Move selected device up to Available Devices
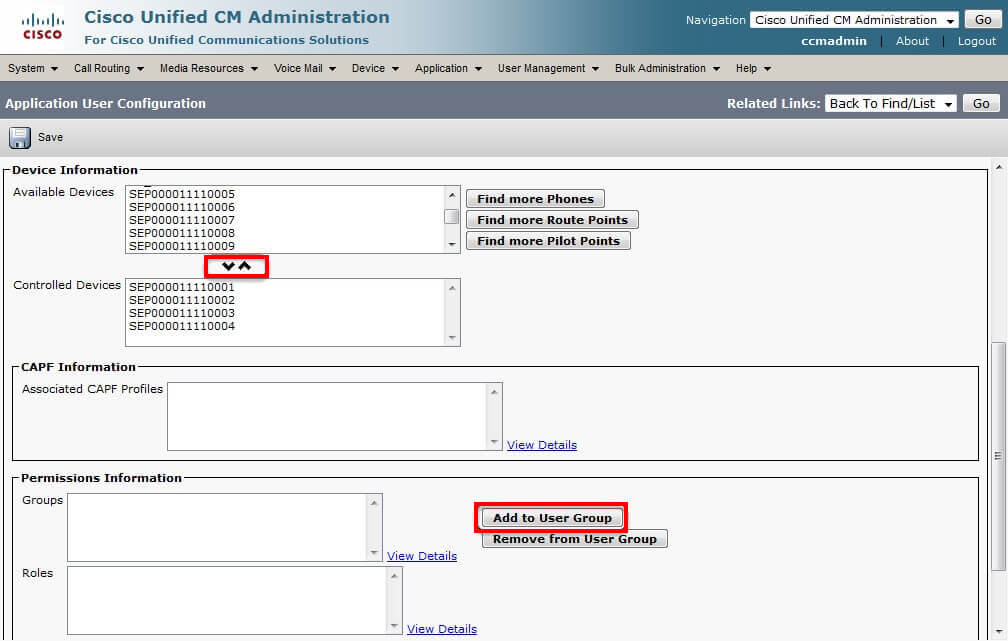Screen dimensions: 1008x641 point(245,266)
